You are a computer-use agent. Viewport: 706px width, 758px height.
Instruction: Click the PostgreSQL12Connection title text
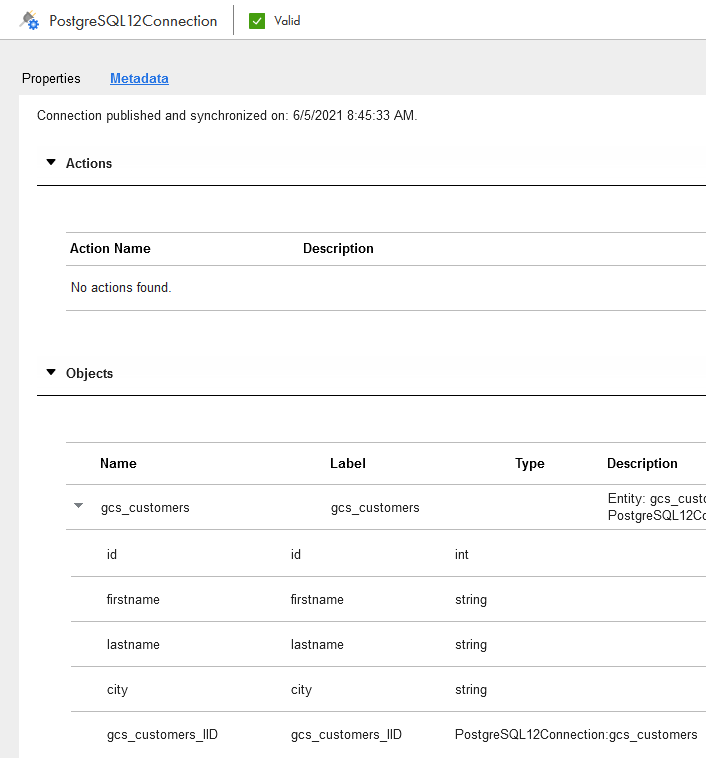tap(133, 21)
